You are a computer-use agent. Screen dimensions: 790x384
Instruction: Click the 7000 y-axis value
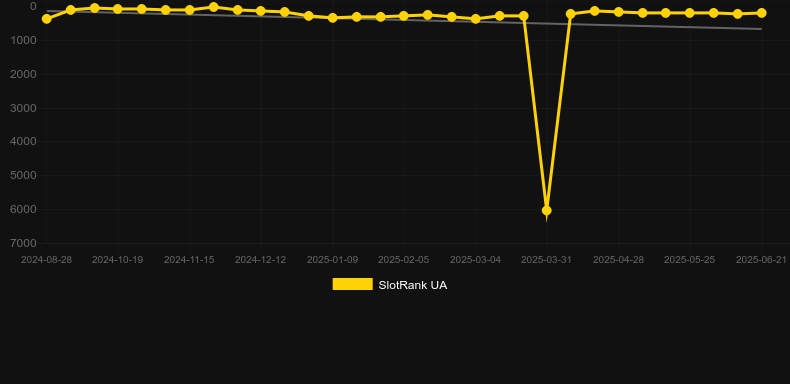(x=23, y=243)
